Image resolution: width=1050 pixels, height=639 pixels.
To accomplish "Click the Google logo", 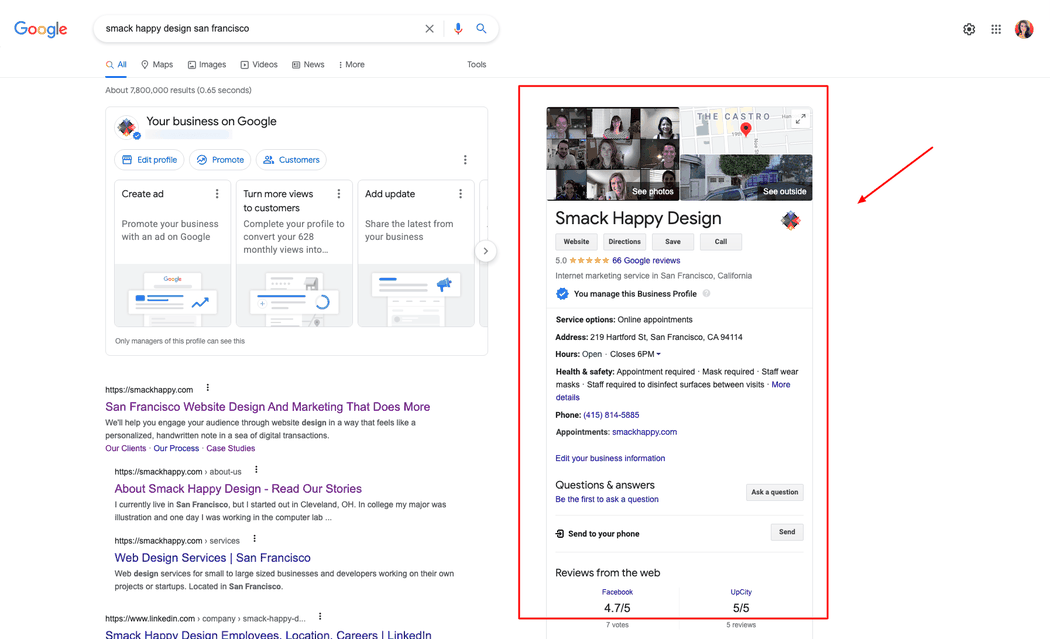I will [41, 29].
